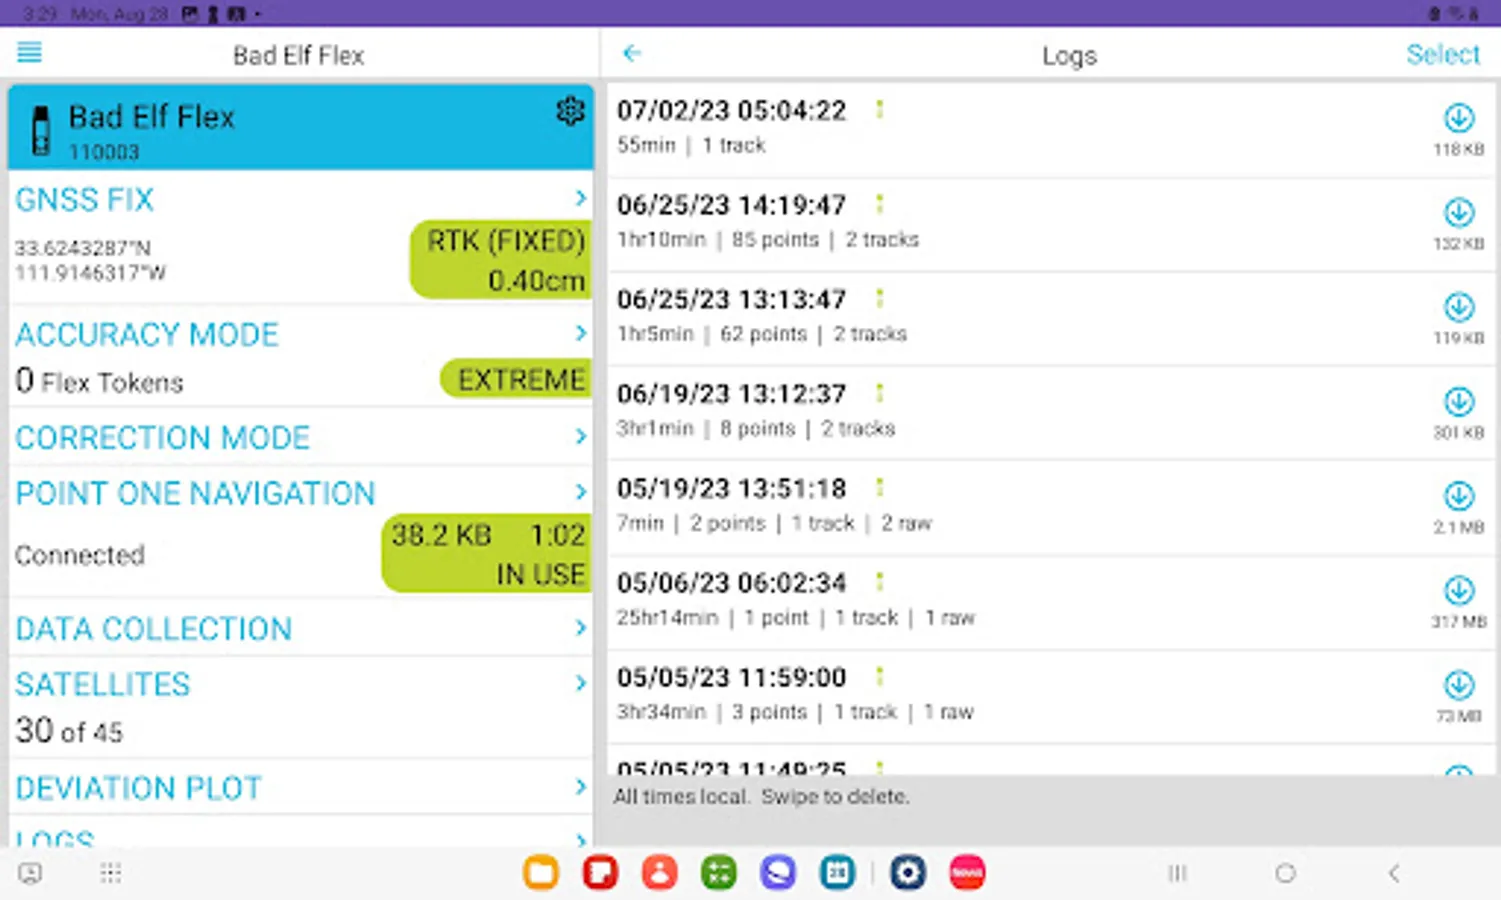The height and width of the screenshot is (900, 1501).
Task: Open device settings gear icon
Action: coord(570,111)
